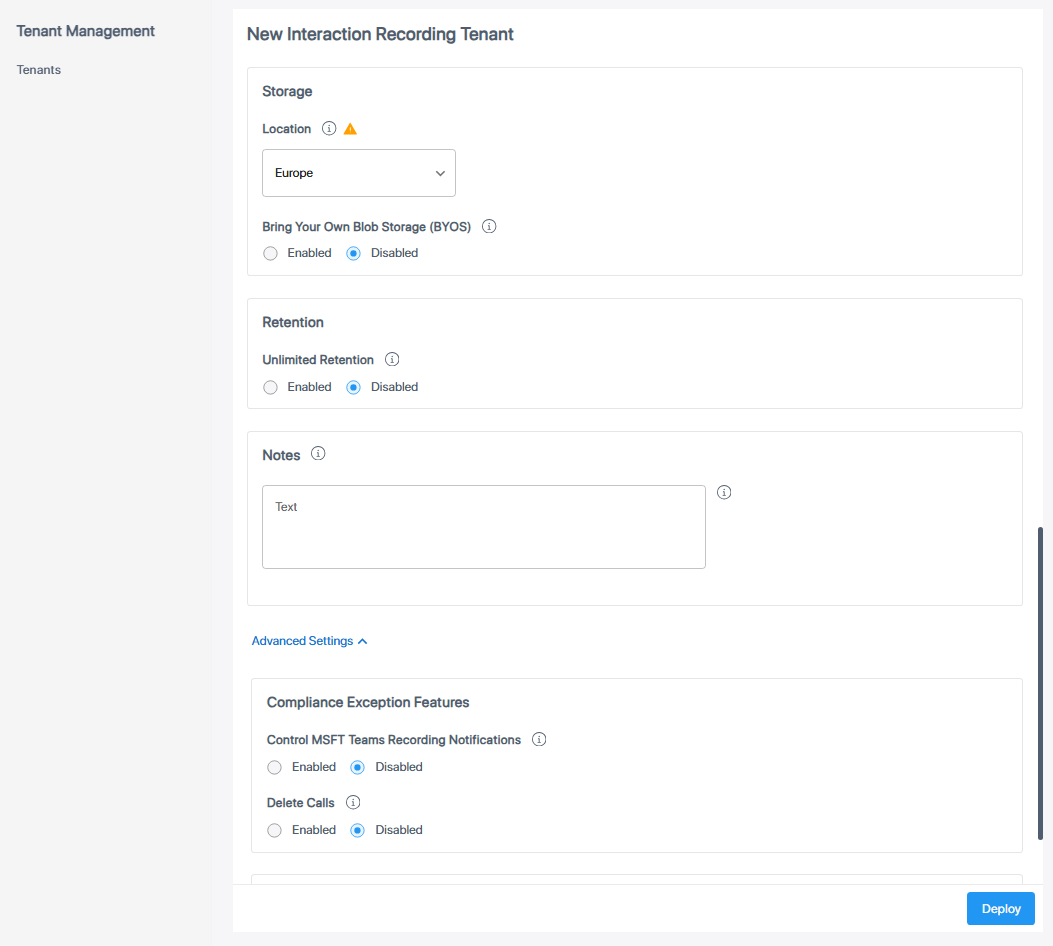Collapse the Advanced Settings section

309,641
